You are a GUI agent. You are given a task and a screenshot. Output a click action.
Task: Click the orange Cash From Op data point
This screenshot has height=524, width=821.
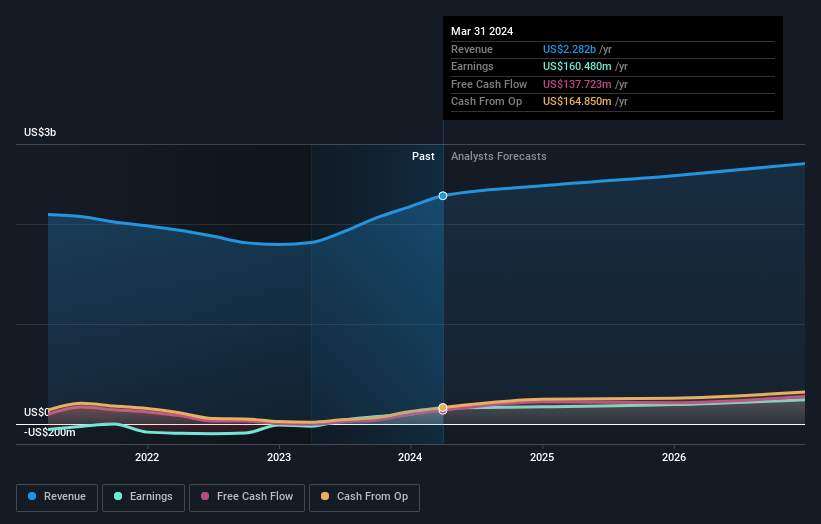click(443, 407)
